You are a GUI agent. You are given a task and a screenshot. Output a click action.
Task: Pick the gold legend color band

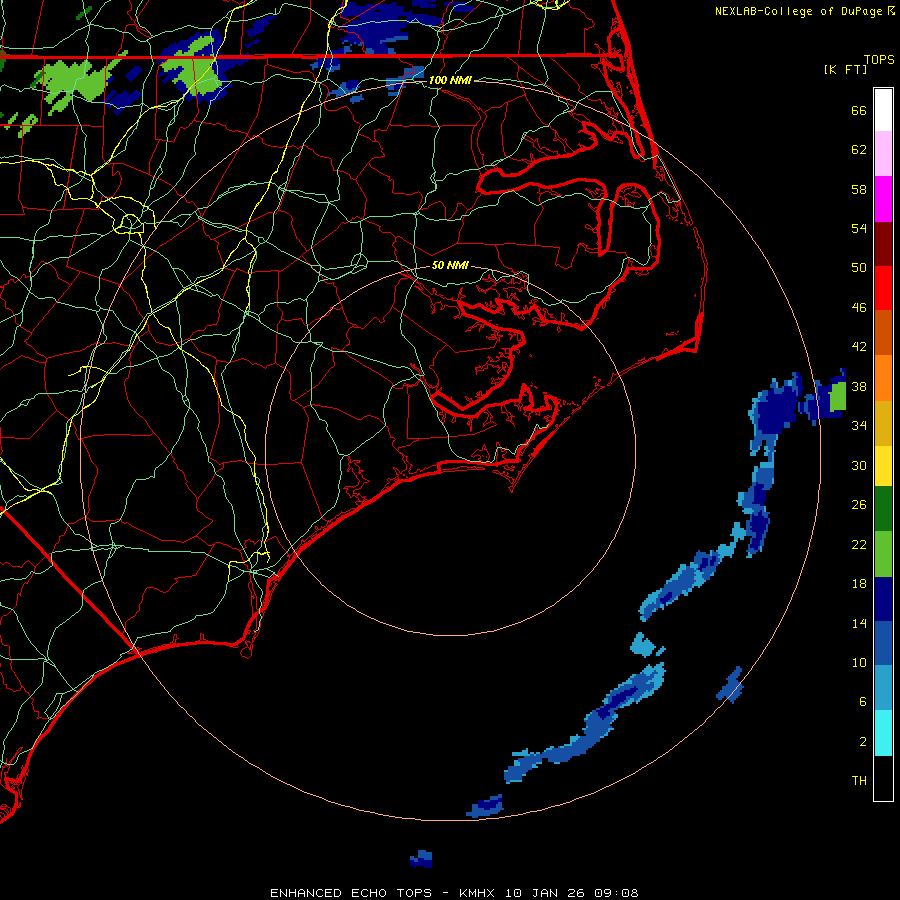coord(883,423)
